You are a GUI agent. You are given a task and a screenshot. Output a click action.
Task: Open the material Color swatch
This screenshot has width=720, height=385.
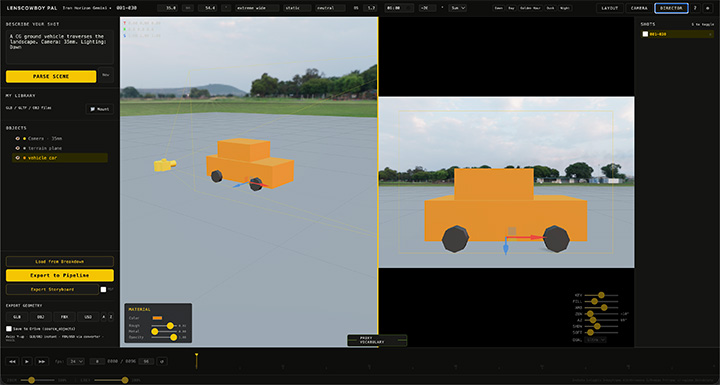(x=158, y=318)
